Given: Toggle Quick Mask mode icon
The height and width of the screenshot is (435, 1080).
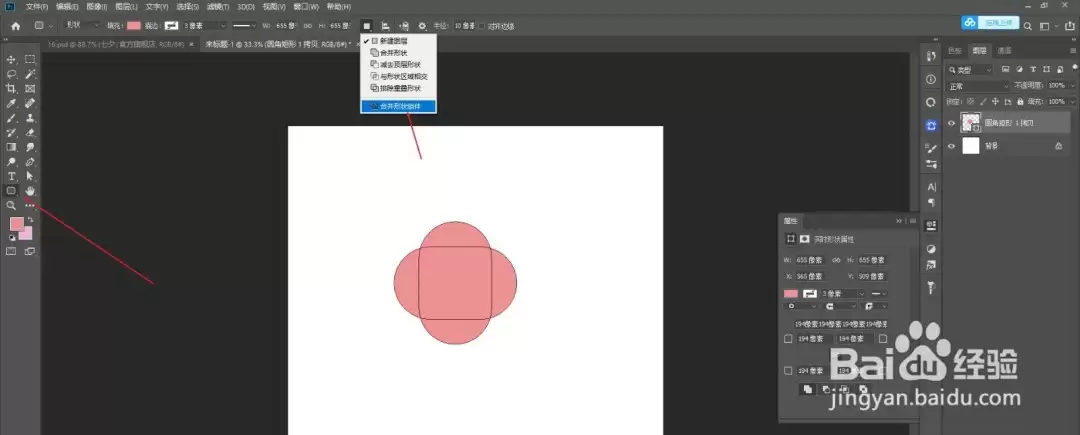Looking at the screenshot, I should pos(11,251).
